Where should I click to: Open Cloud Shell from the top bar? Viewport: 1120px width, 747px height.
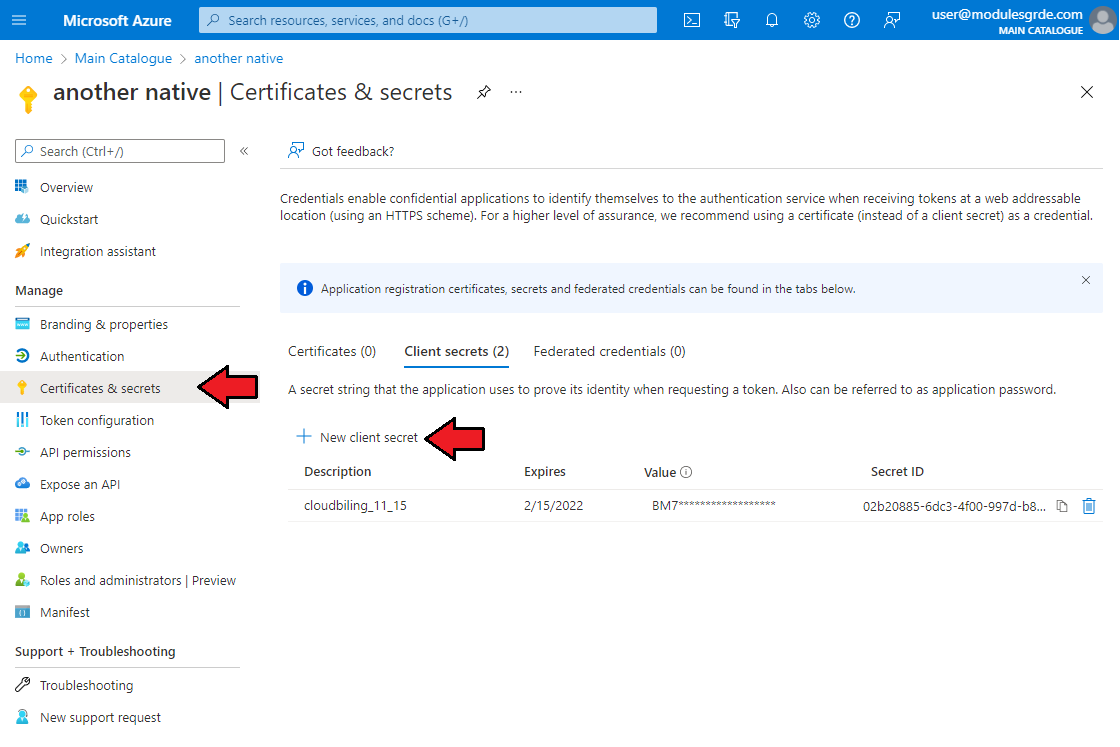[x=691, y=20]
